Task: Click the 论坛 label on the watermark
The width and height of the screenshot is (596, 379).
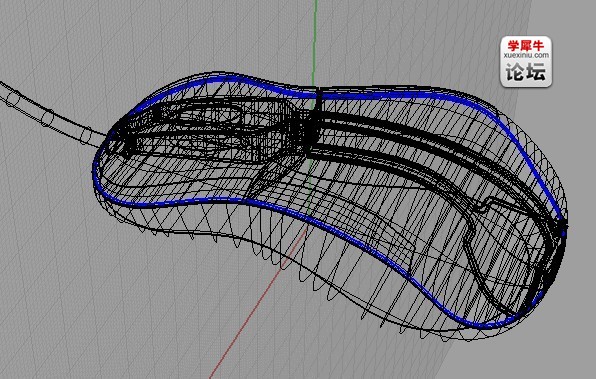Action: click(x=526, y=71)
